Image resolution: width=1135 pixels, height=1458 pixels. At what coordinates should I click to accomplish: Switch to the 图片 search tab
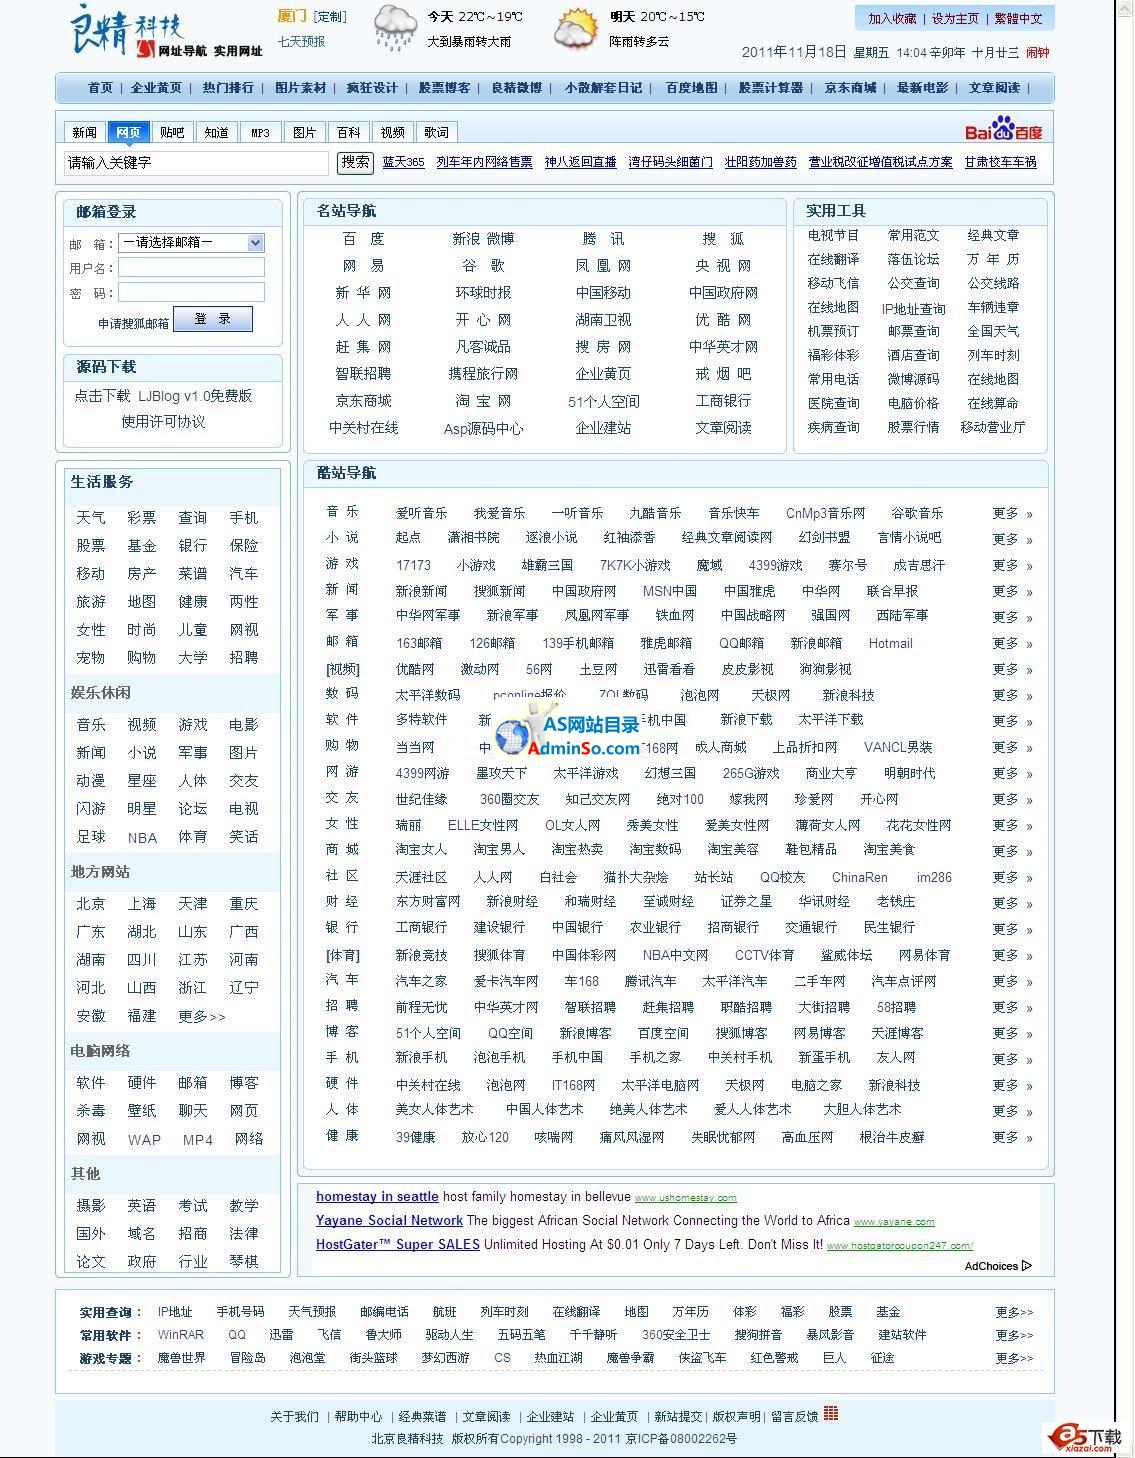(x=304, y=132)
